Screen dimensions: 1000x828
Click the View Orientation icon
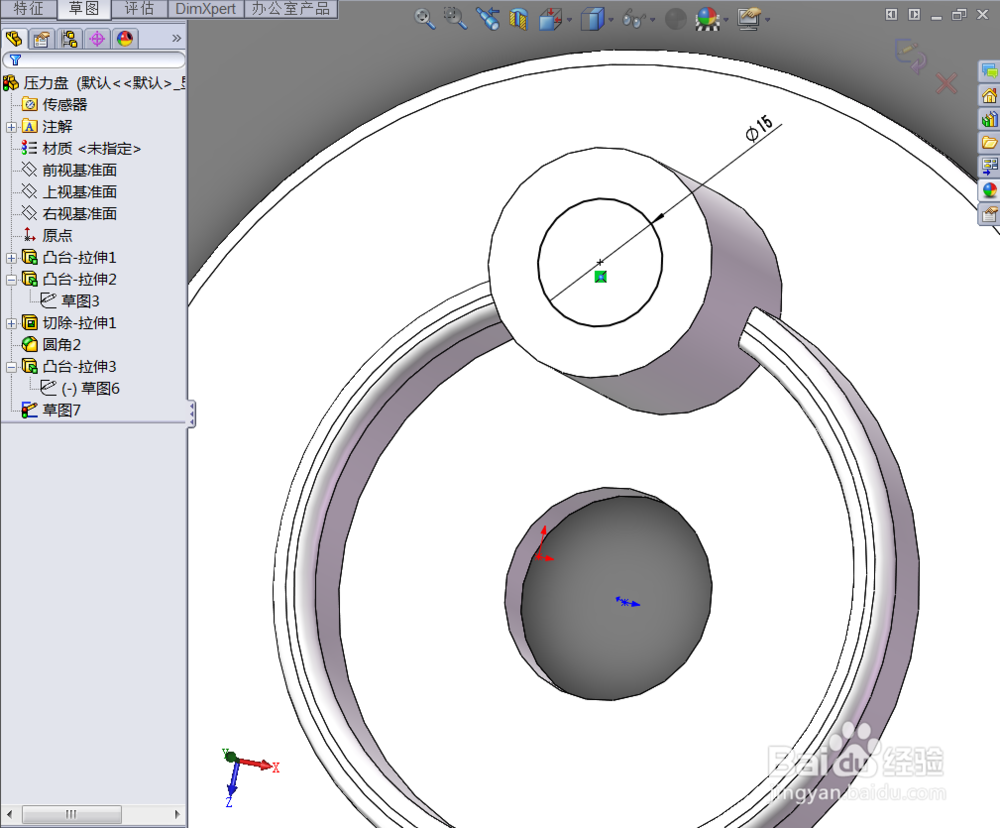pyautogui.click(x=550, y=19)
